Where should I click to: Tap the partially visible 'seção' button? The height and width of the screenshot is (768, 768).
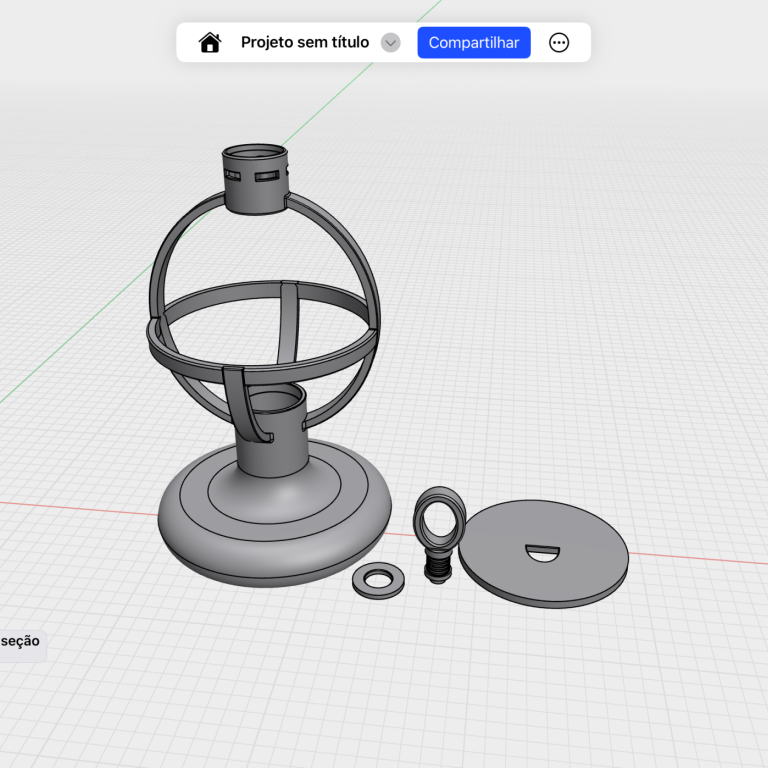(x=21, y=641)
